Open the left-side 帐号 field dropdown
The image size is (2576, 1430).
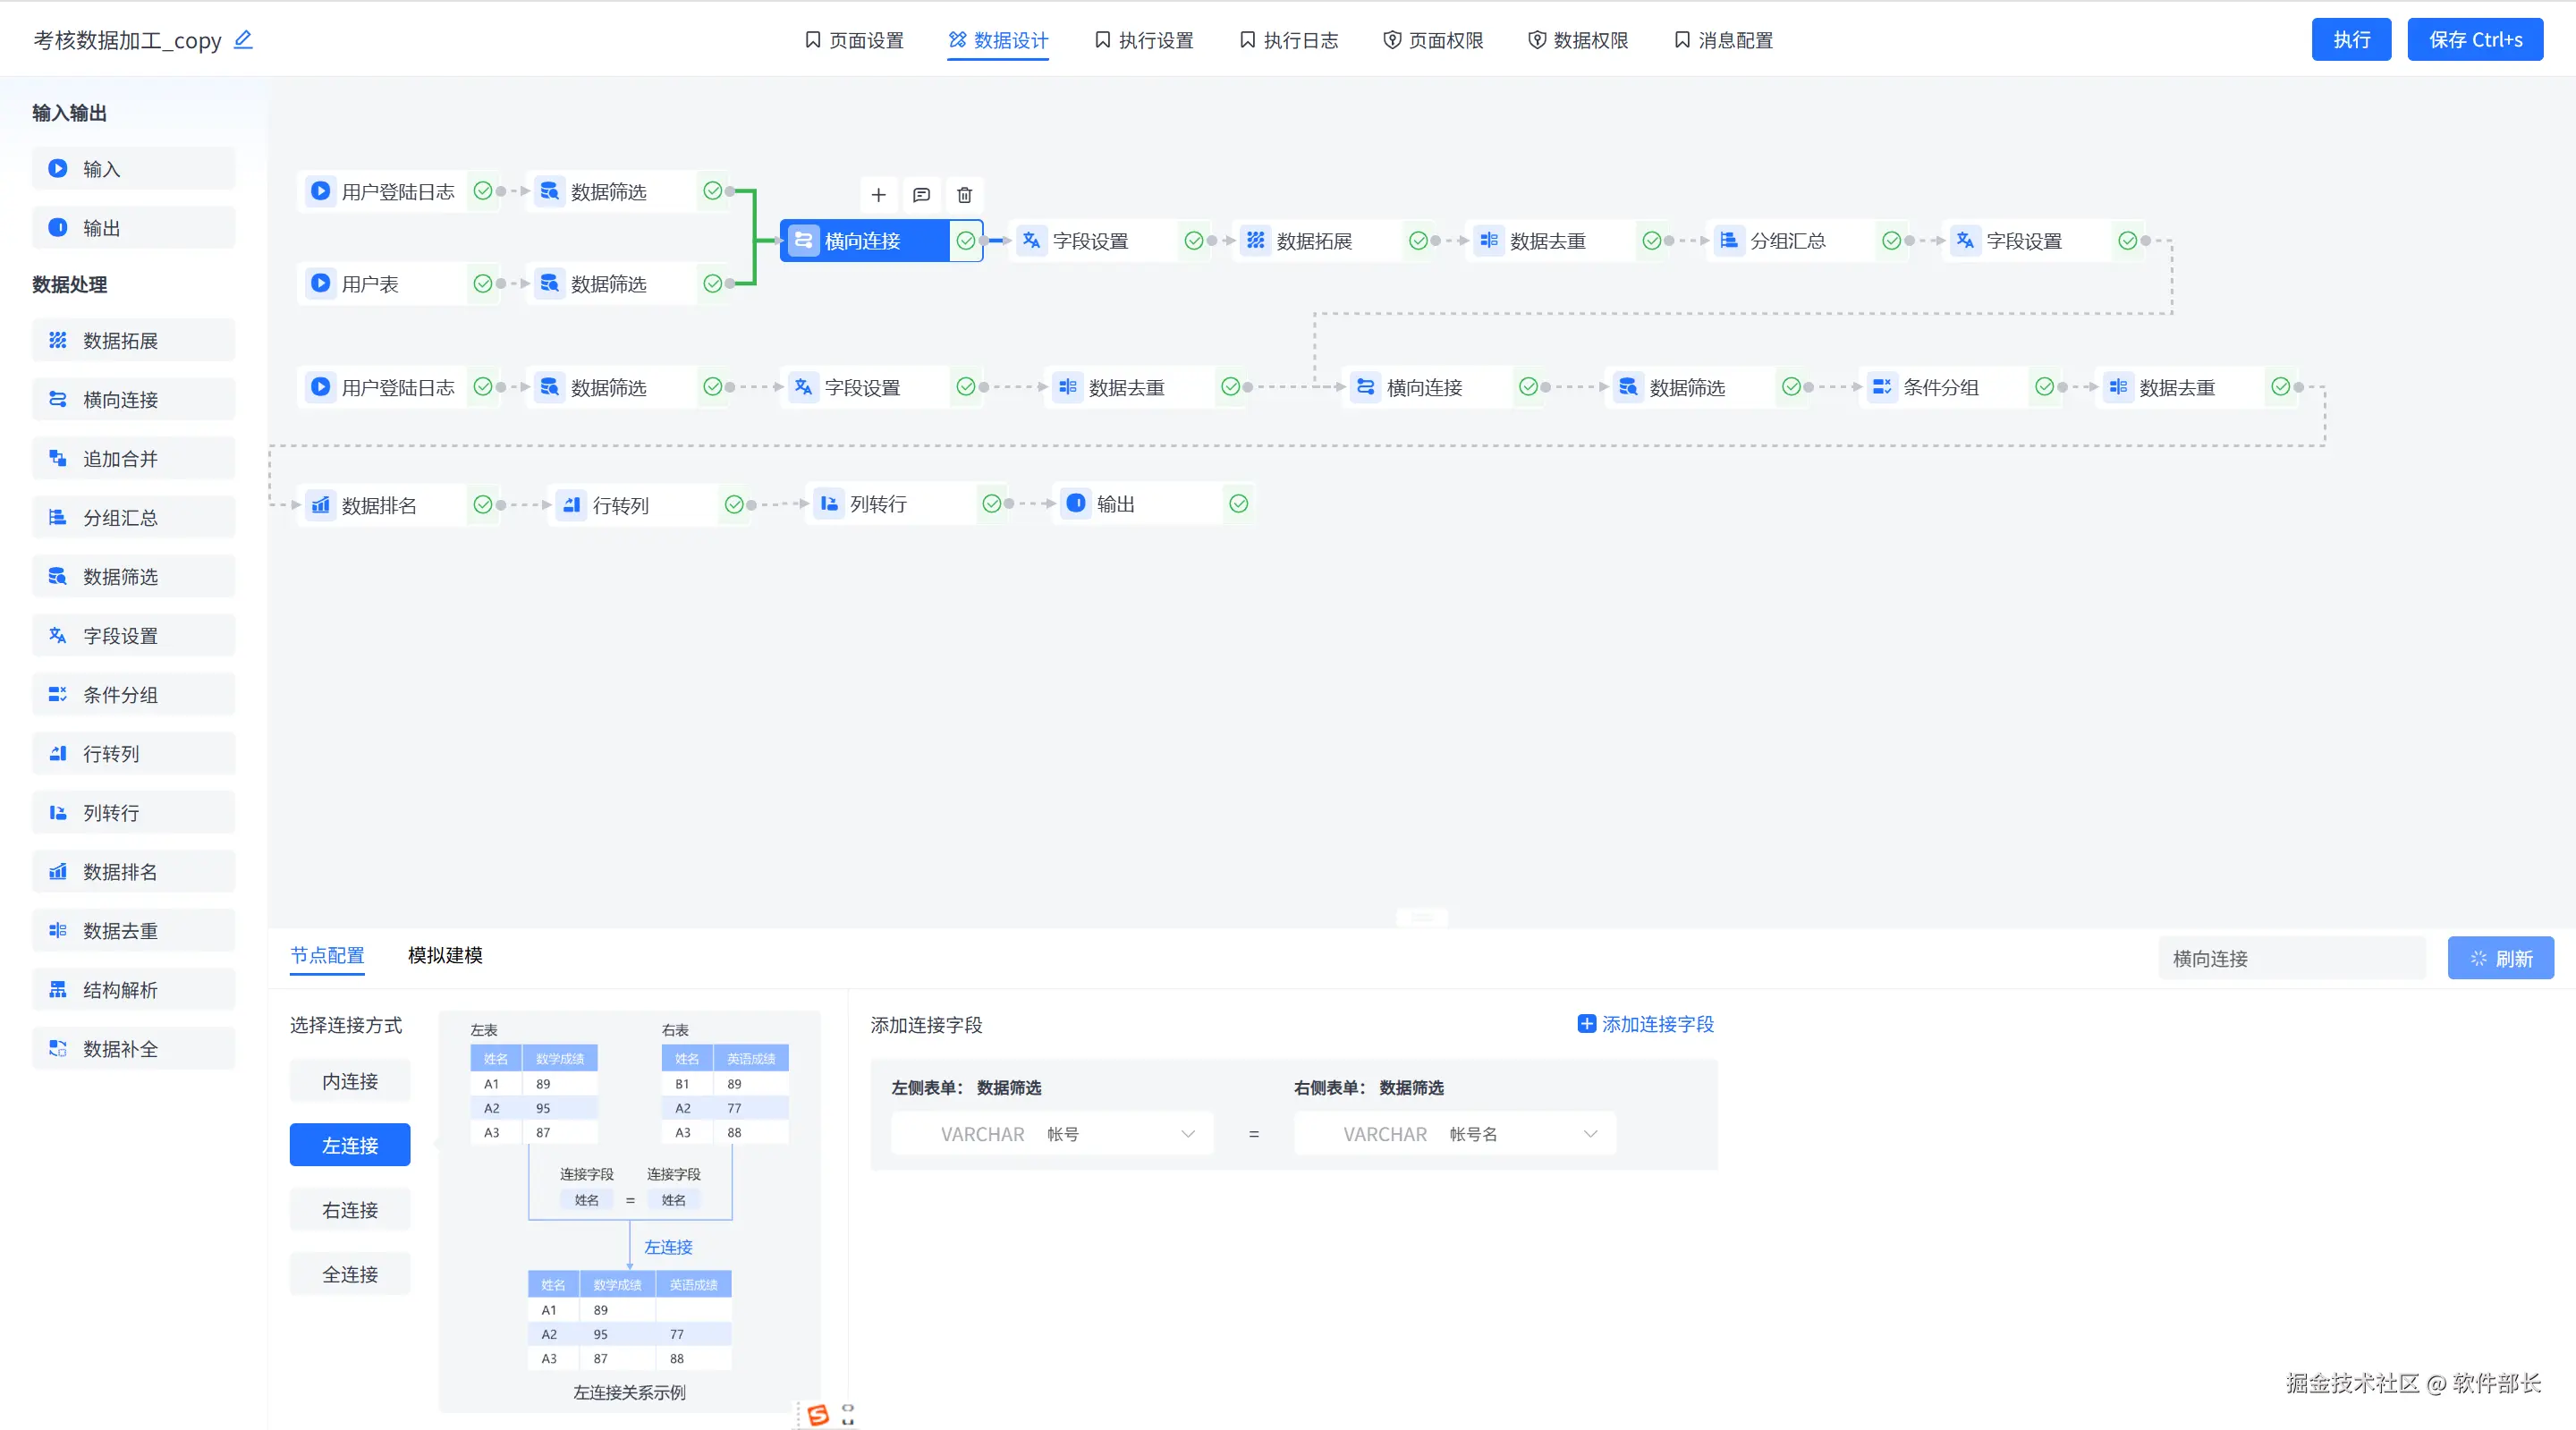coord(1053,1134)
